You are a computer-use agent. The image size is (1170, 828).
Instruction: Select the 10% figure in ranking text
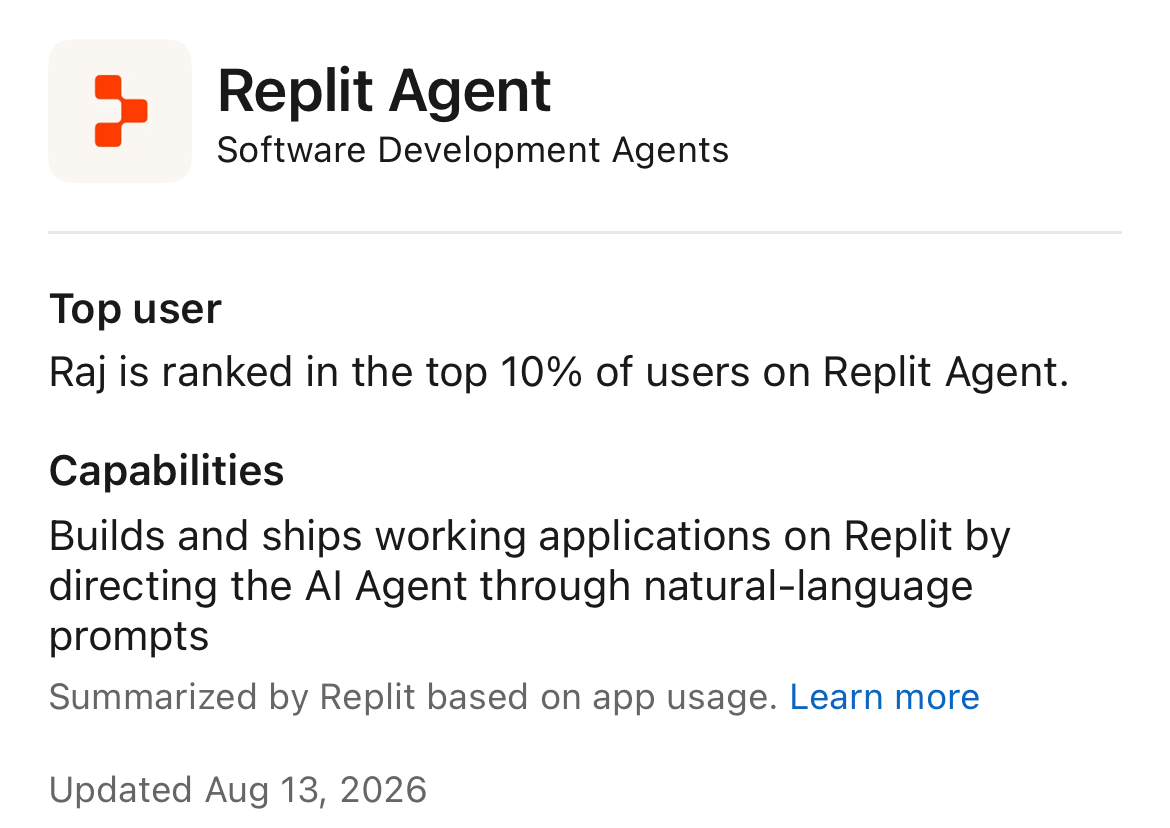541,371
